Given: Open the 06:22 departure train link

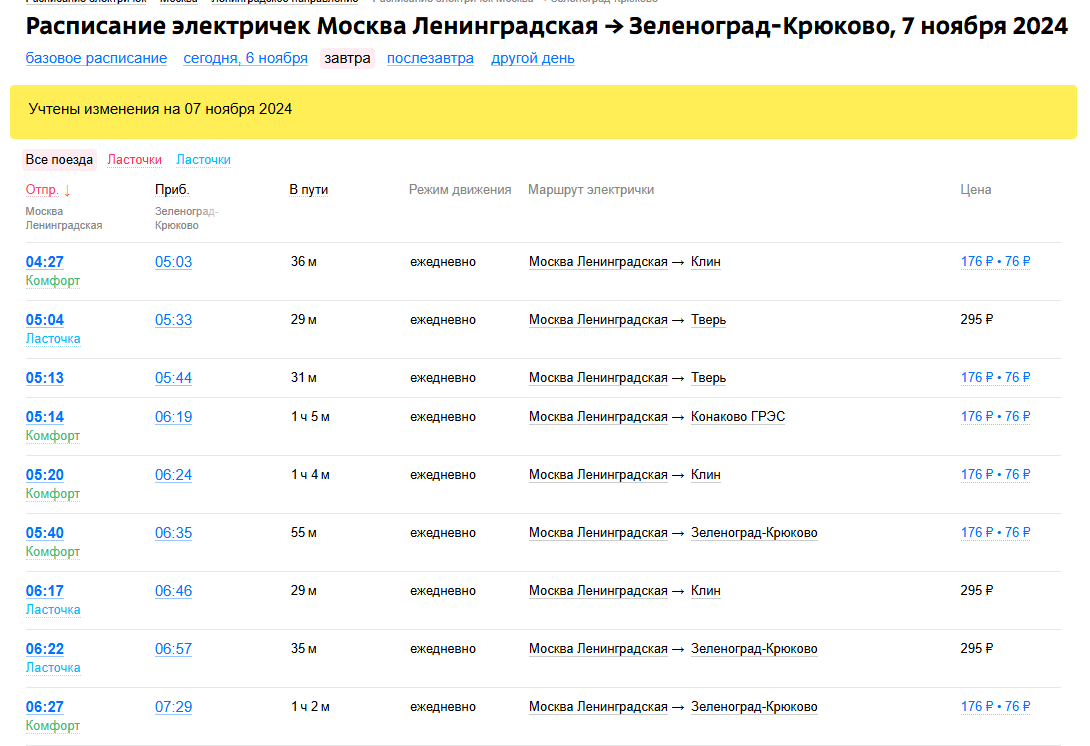Looking at the screenshot, I should (x=44, y=649).
